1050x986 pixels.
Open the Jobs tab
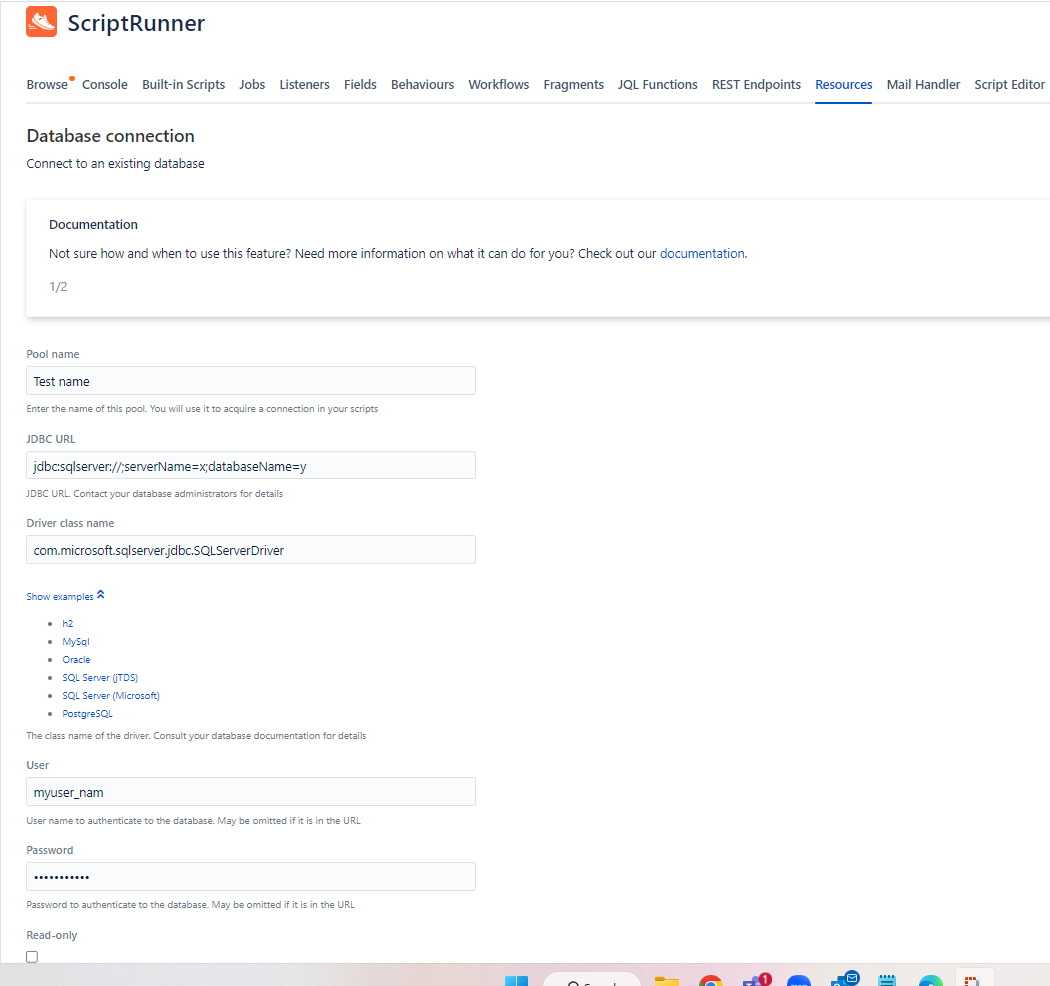point(252,84)
